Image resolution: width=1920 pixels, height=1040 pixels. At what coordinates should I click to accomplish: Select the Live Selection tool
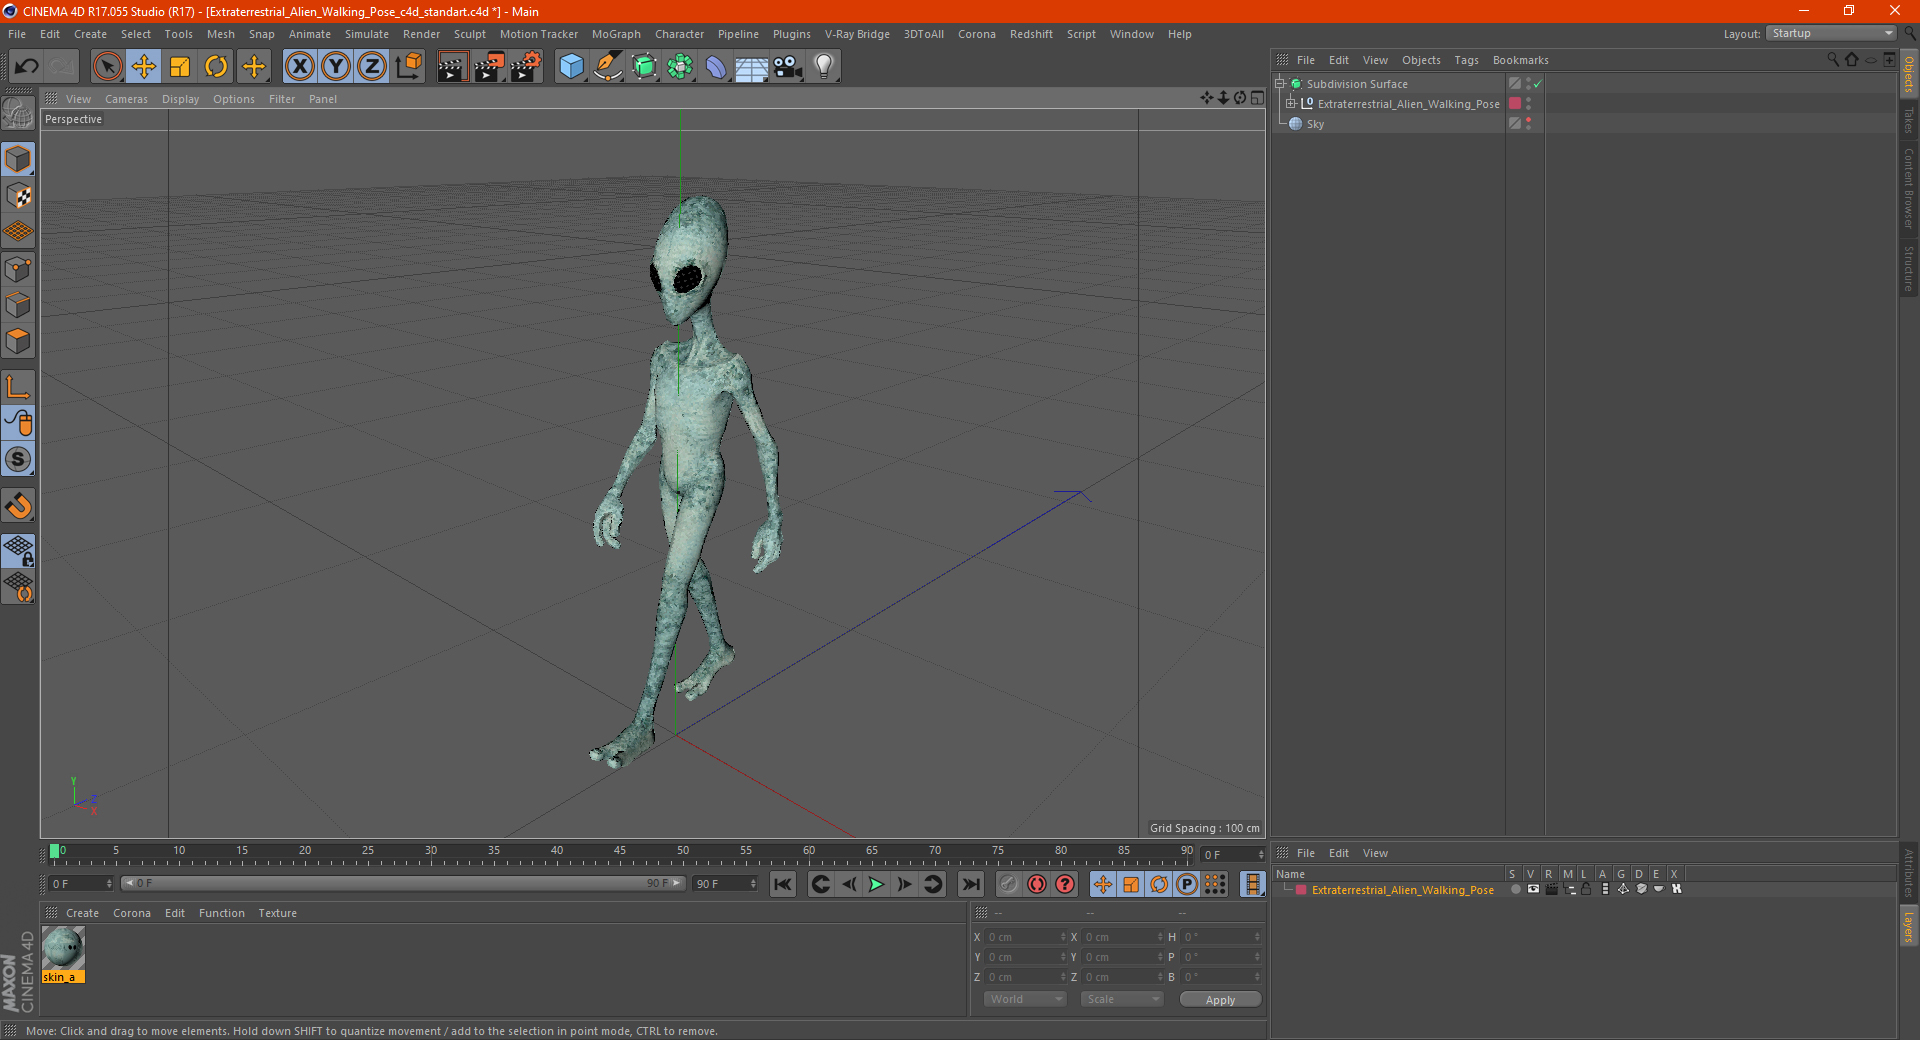[107, 67]
